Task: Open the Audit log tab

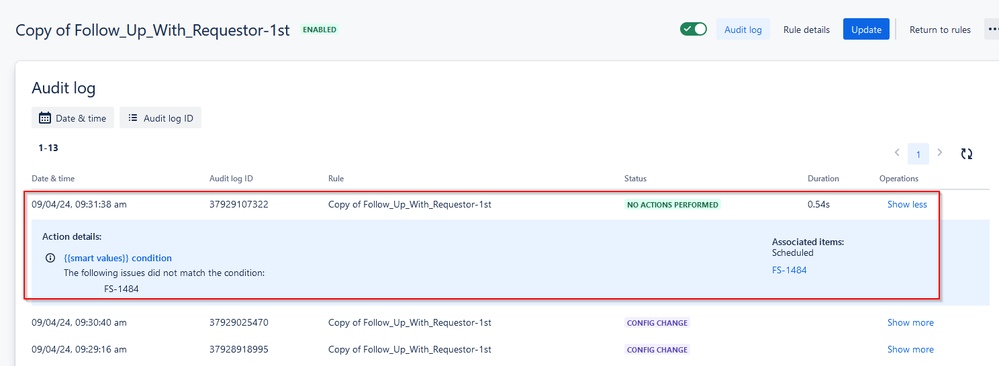Action: pyautogui.click(x=743, y=29)
